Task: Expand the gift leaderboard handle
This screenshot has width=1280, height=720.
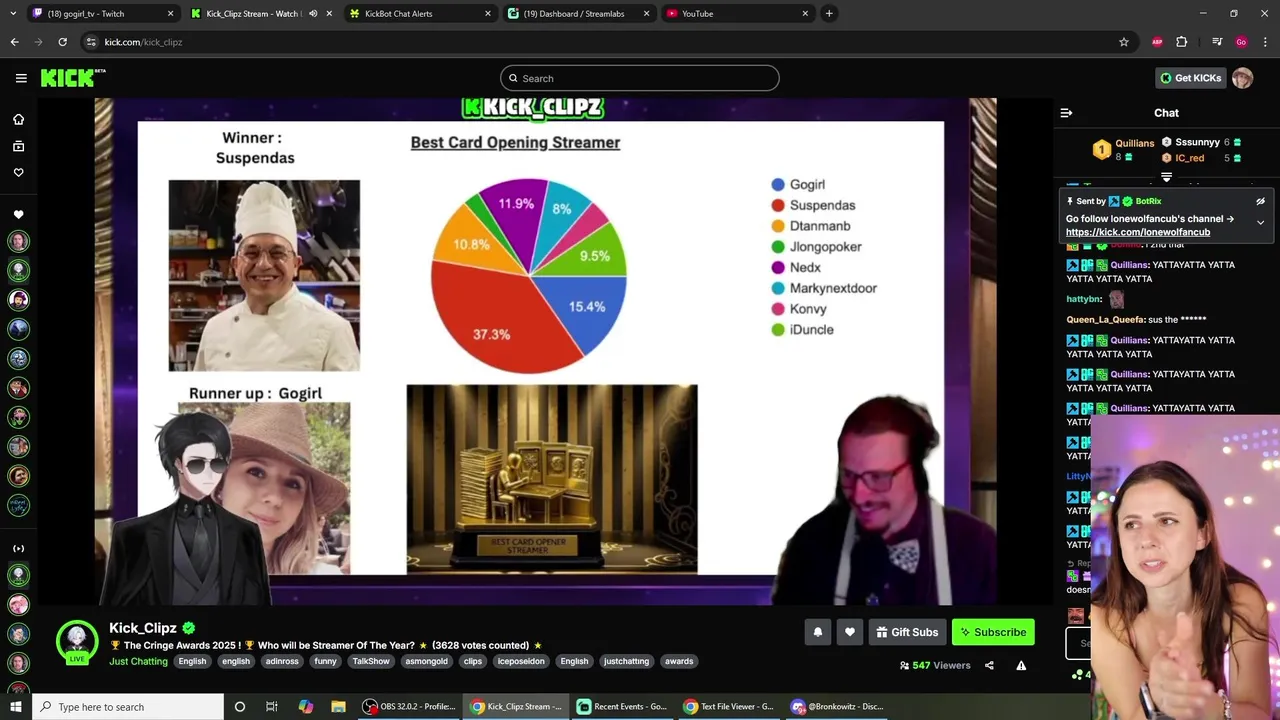Action: (1166, 177)
